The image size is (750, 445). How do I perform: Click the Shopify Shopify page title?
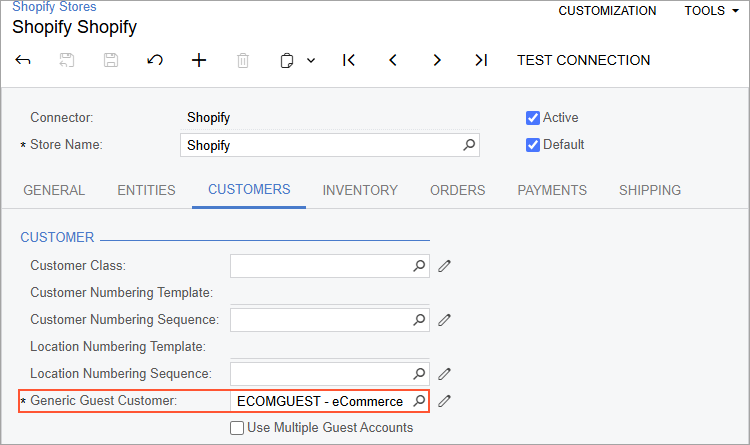pyautogui.click(x=75, y=27)
